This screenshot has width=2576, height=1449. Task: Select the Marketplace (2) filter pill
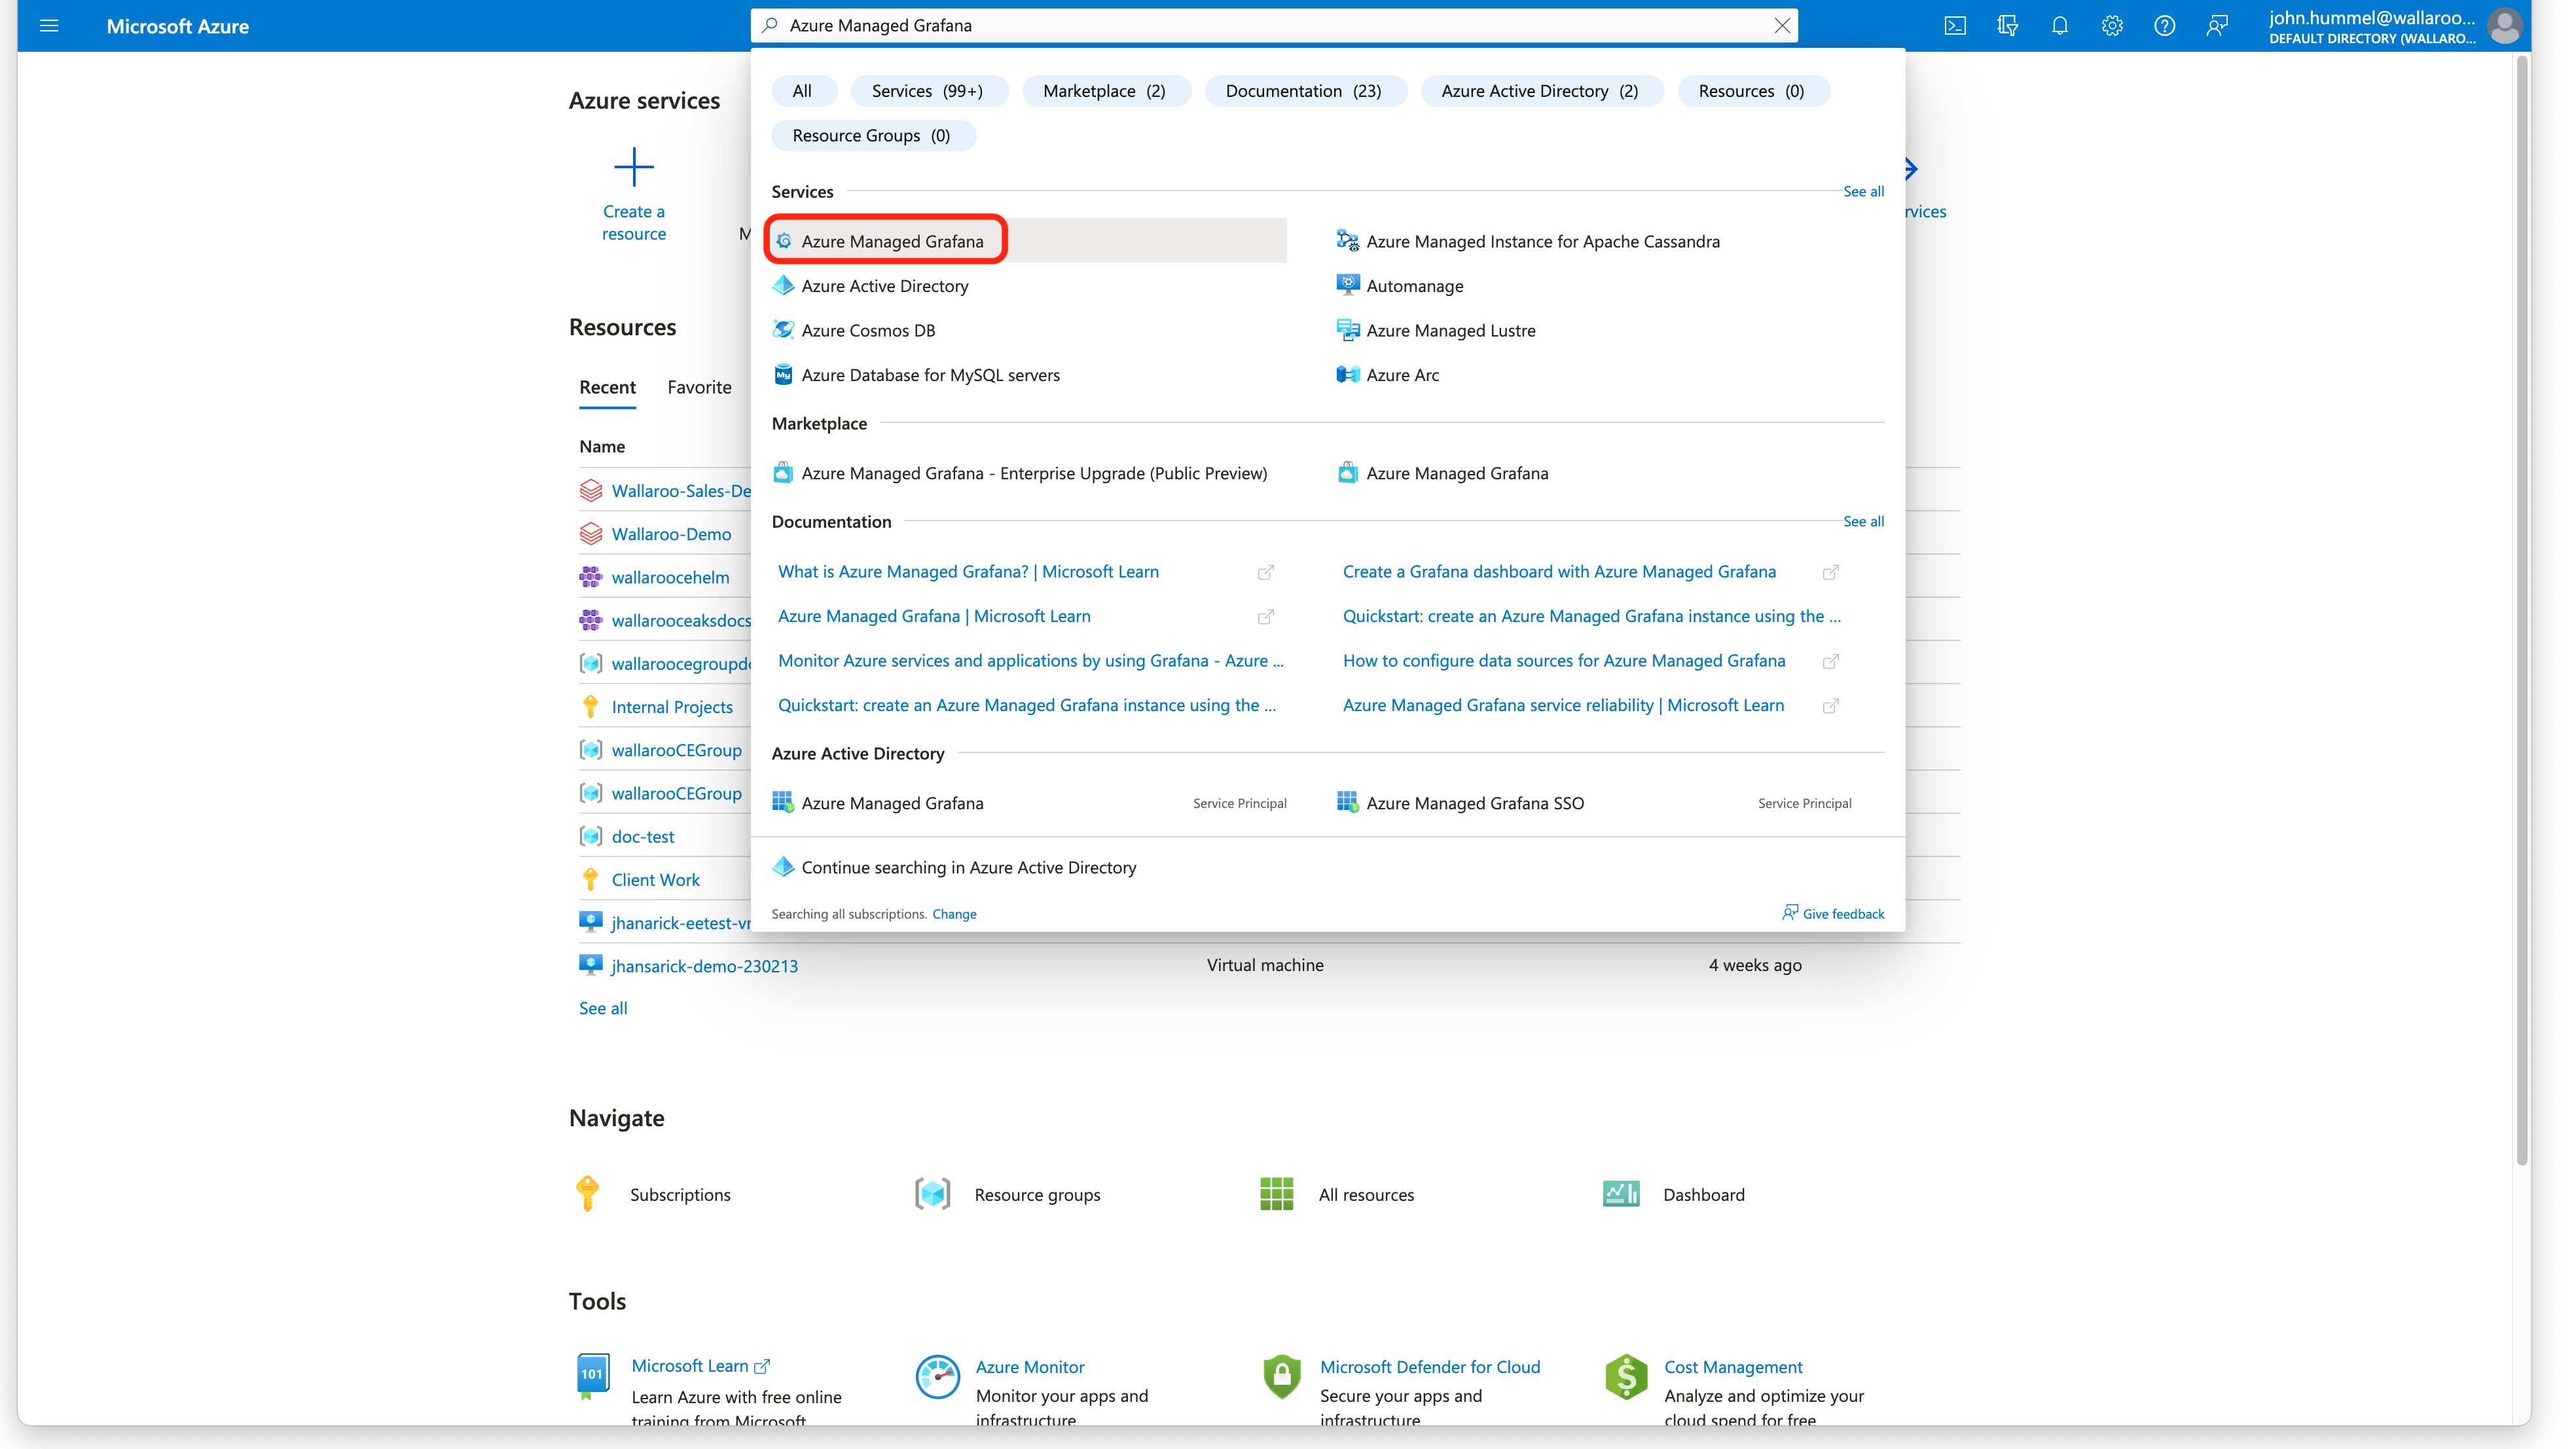[1104, 91]
